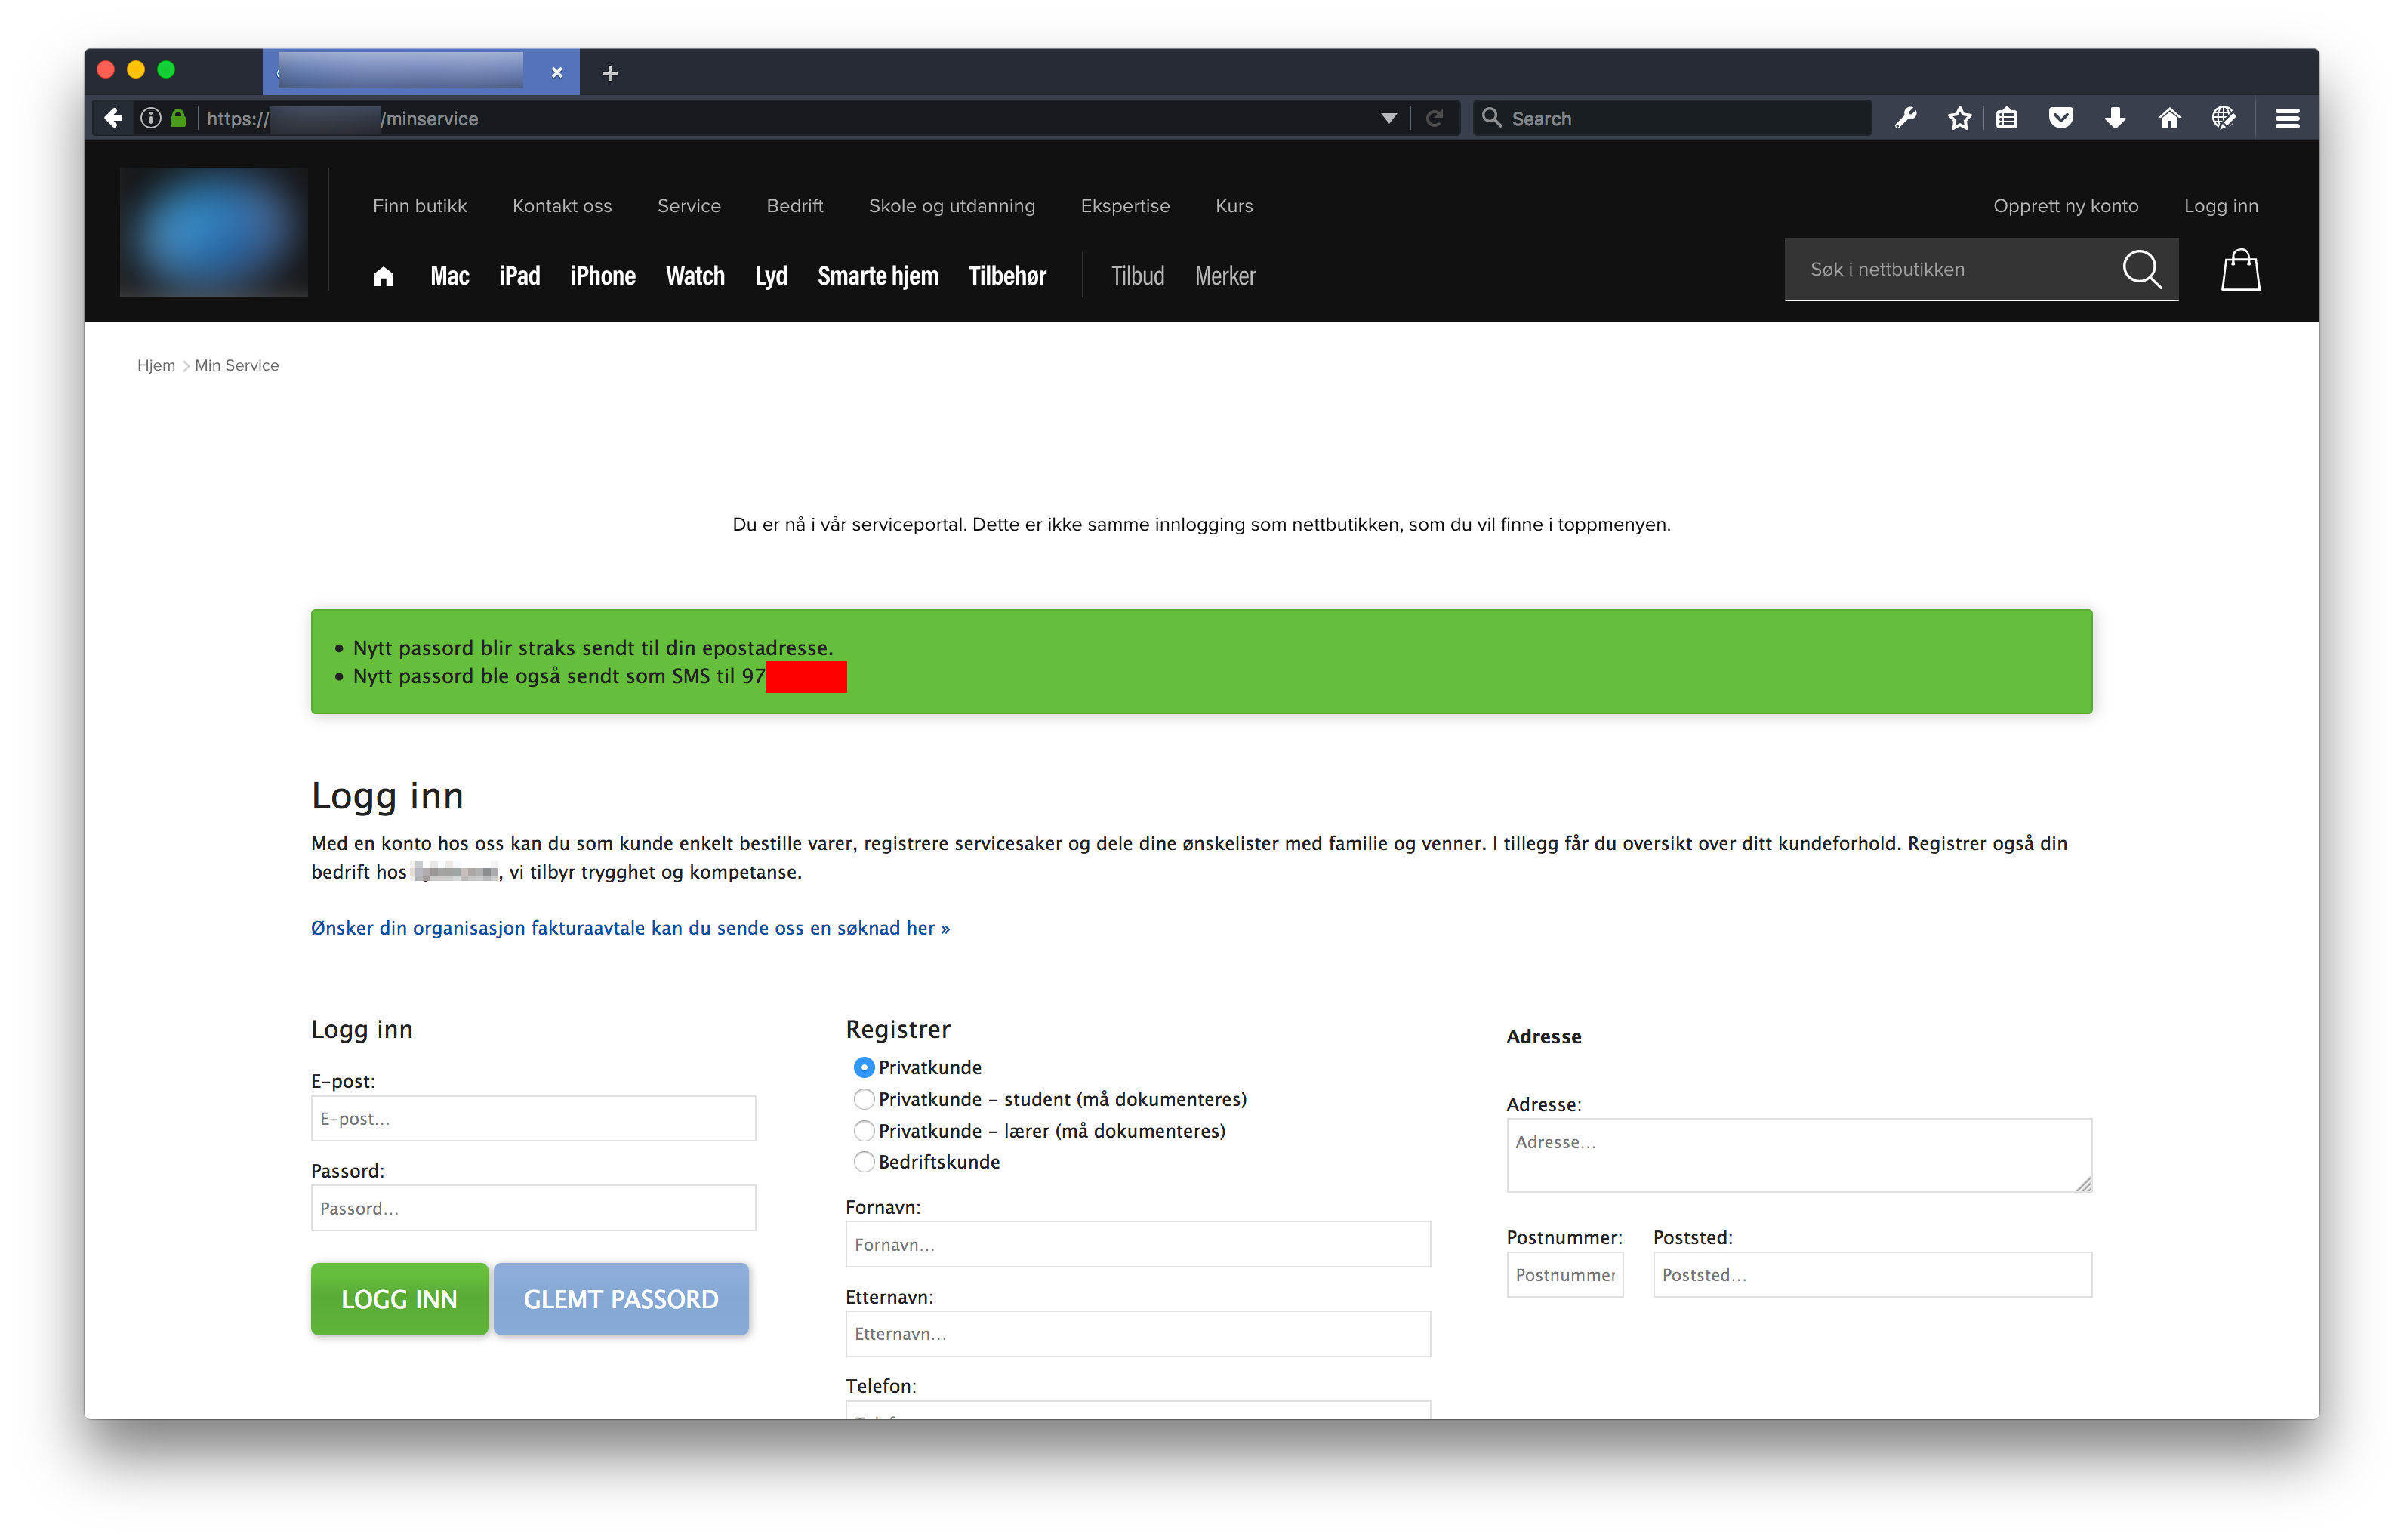Select the Privatkunde radio button
2404x1540 pixels.
point(864,1068)
